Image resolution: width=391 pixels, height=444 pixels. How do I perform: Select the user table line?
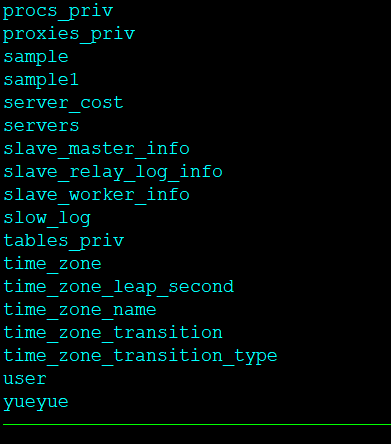[x=25, y=379]
